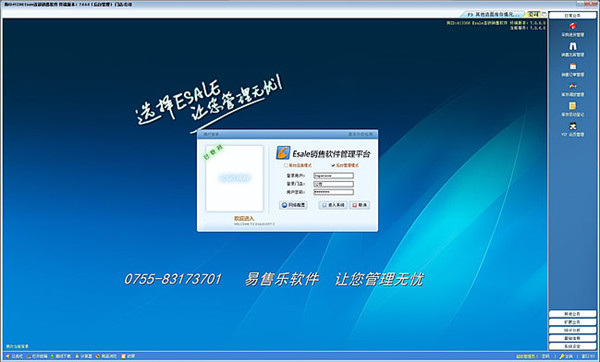Open the colorful product browse bottom item
The width and height of the screenshot is (600, 362).
pos(106,356)
